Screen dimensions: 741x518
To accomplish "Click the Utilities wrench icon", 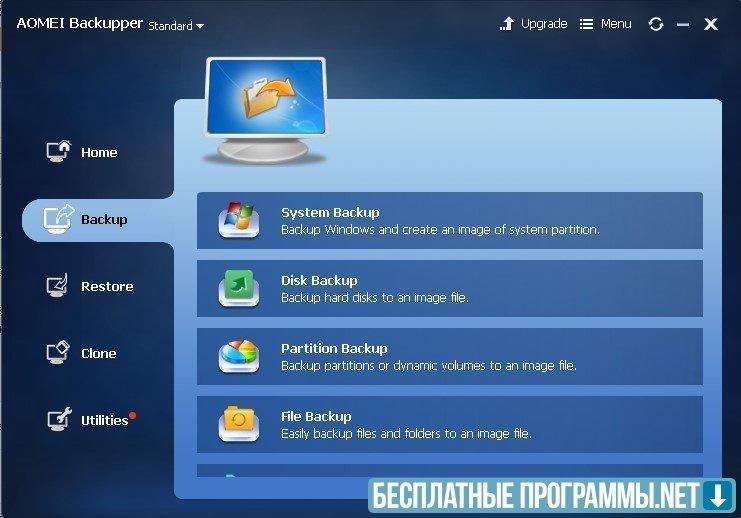I will (59, 420).
